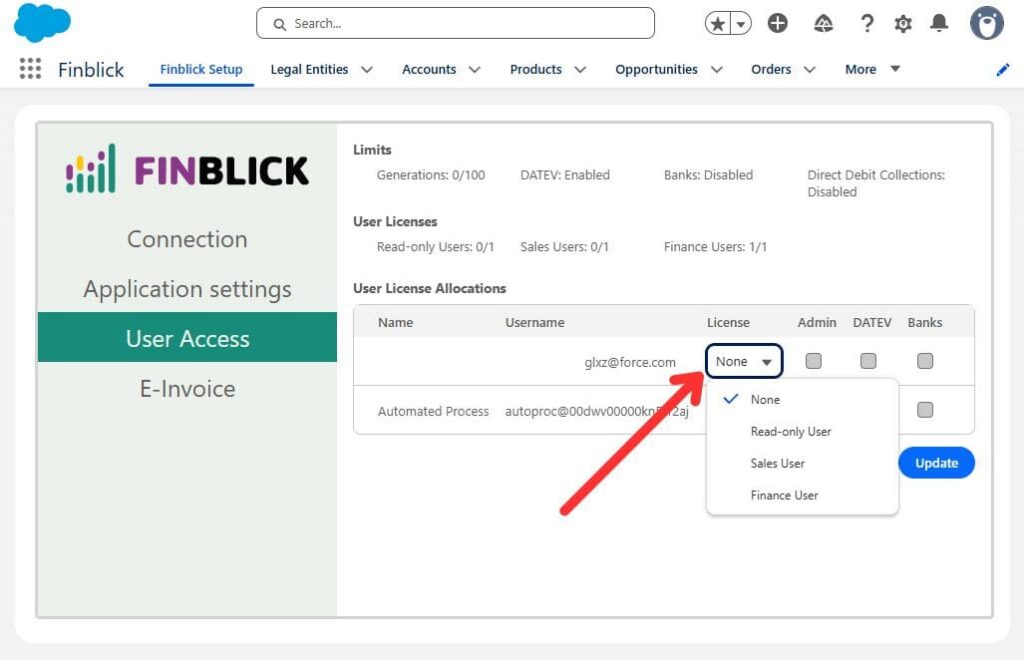This screenshot has width=1024, height=660.
Task: Choose Finance User license option
Action: tap(802, 495)
